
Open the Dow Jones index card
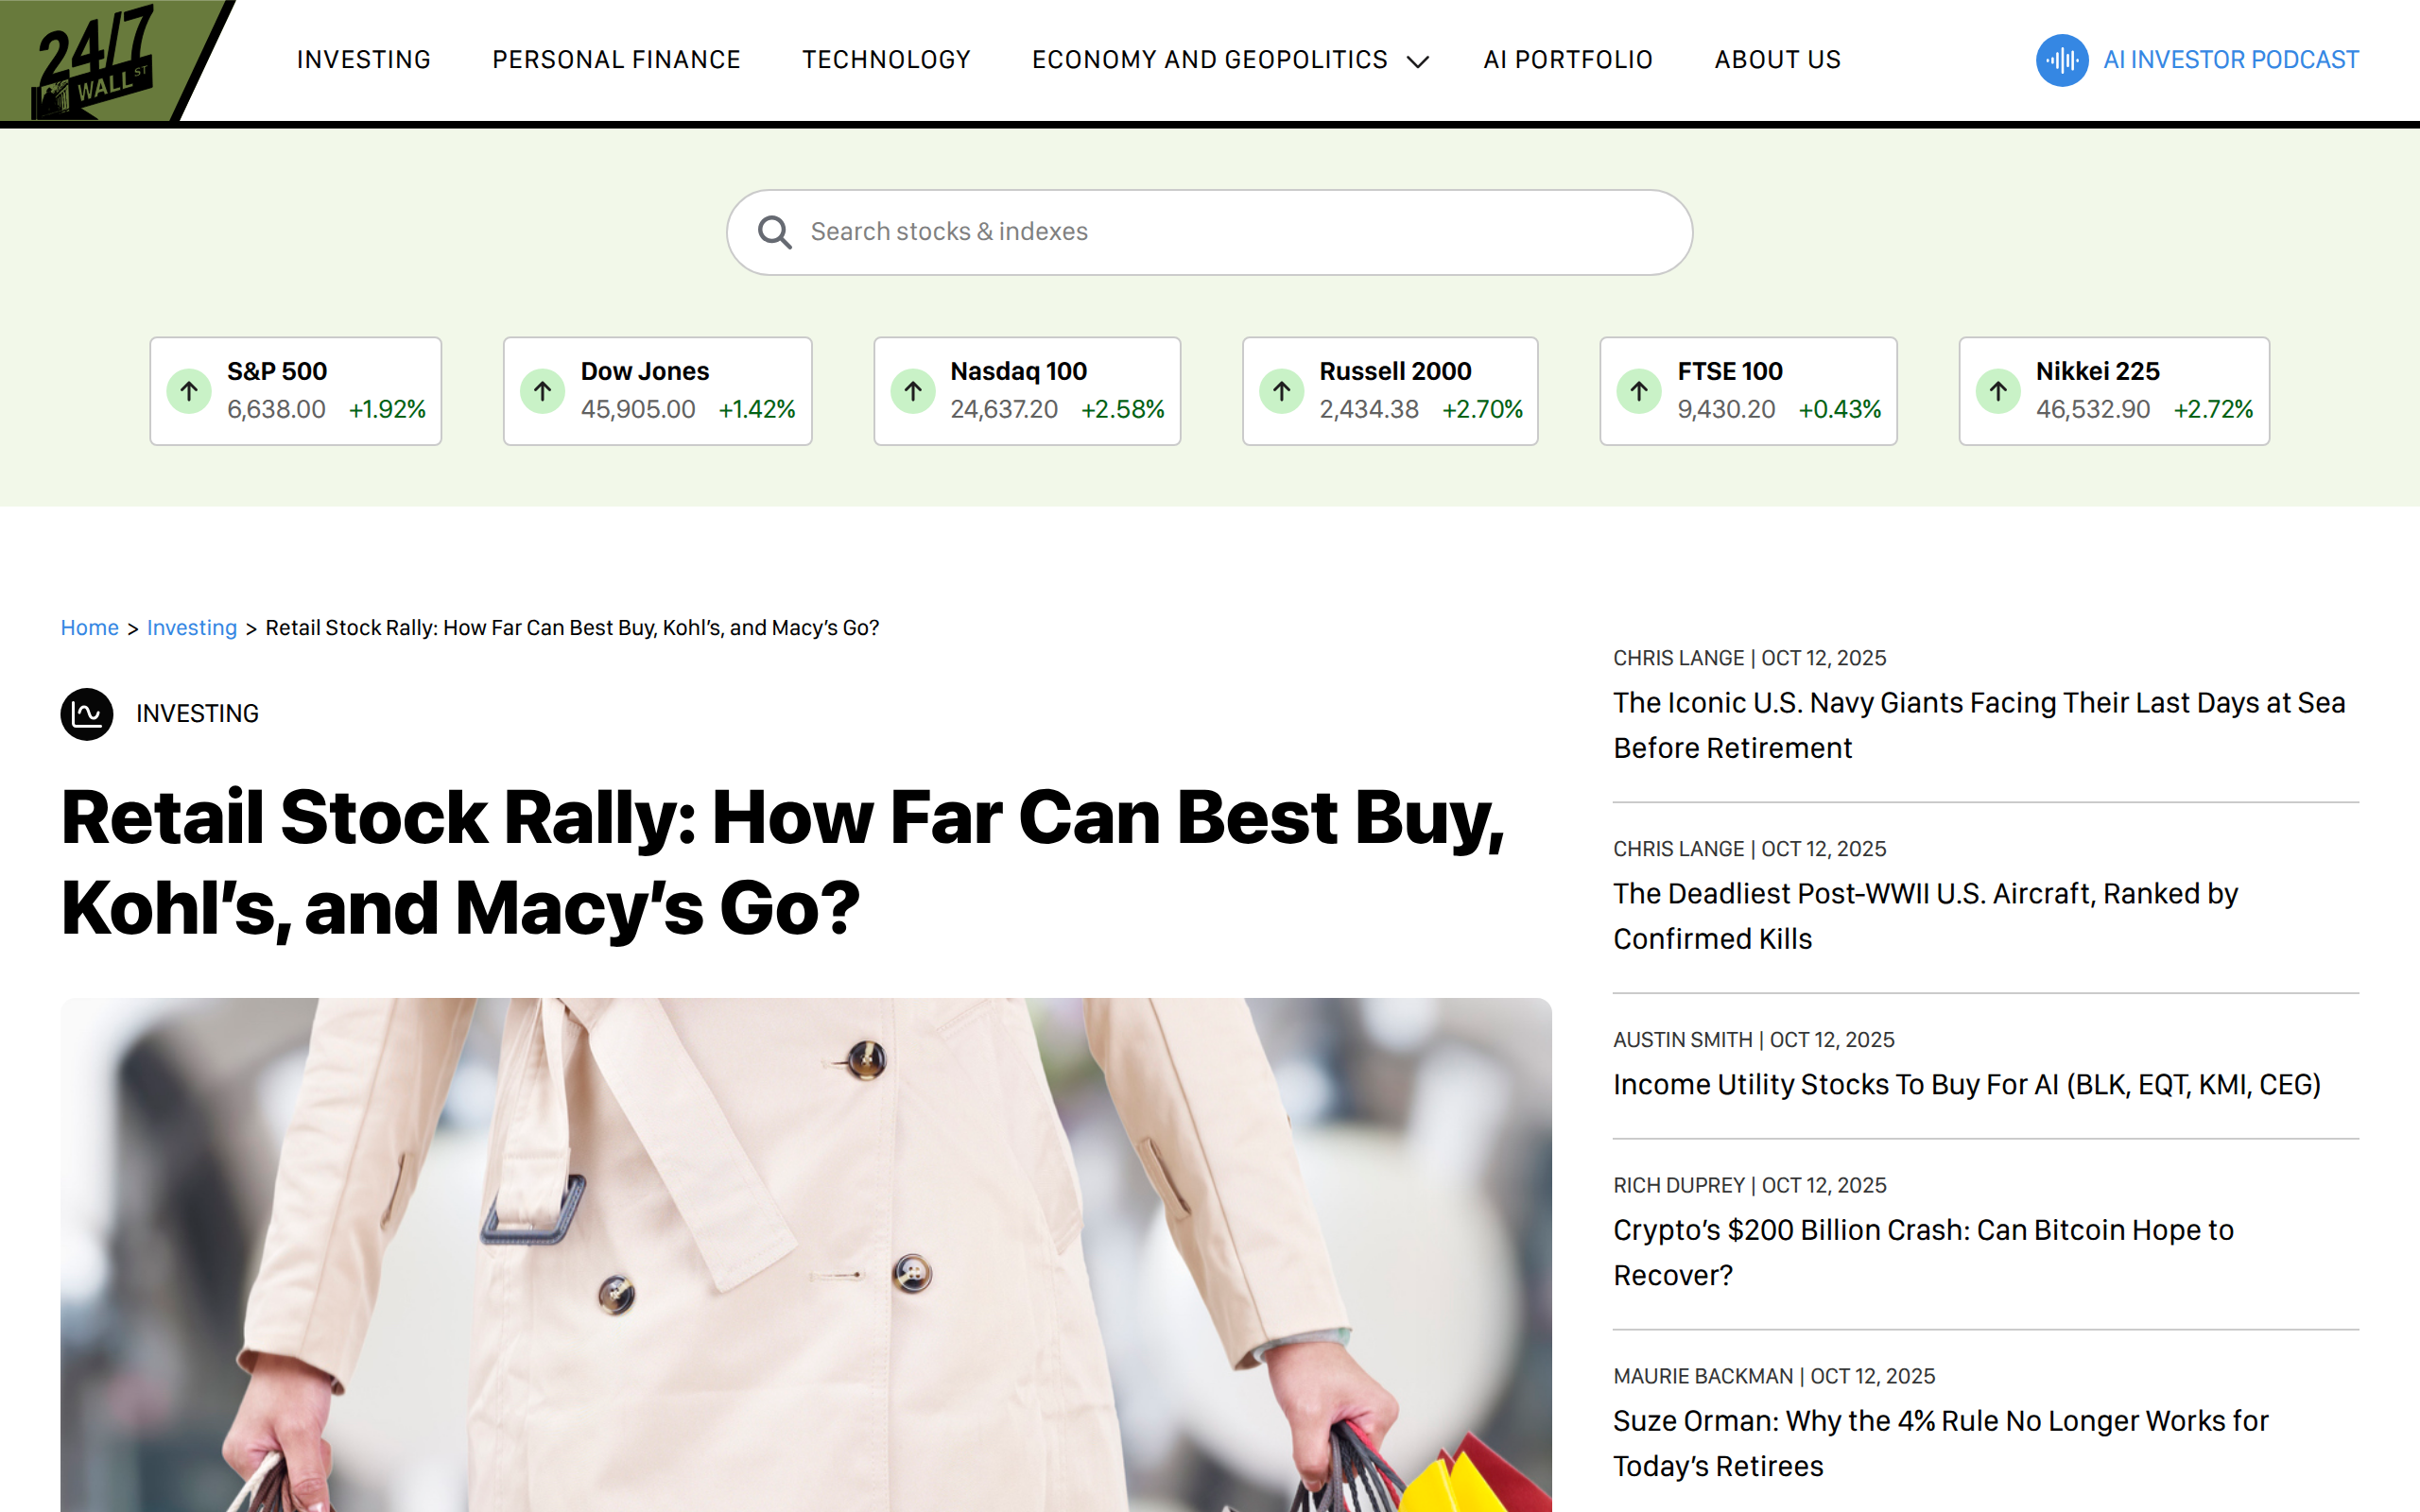[x=657, y=391]
